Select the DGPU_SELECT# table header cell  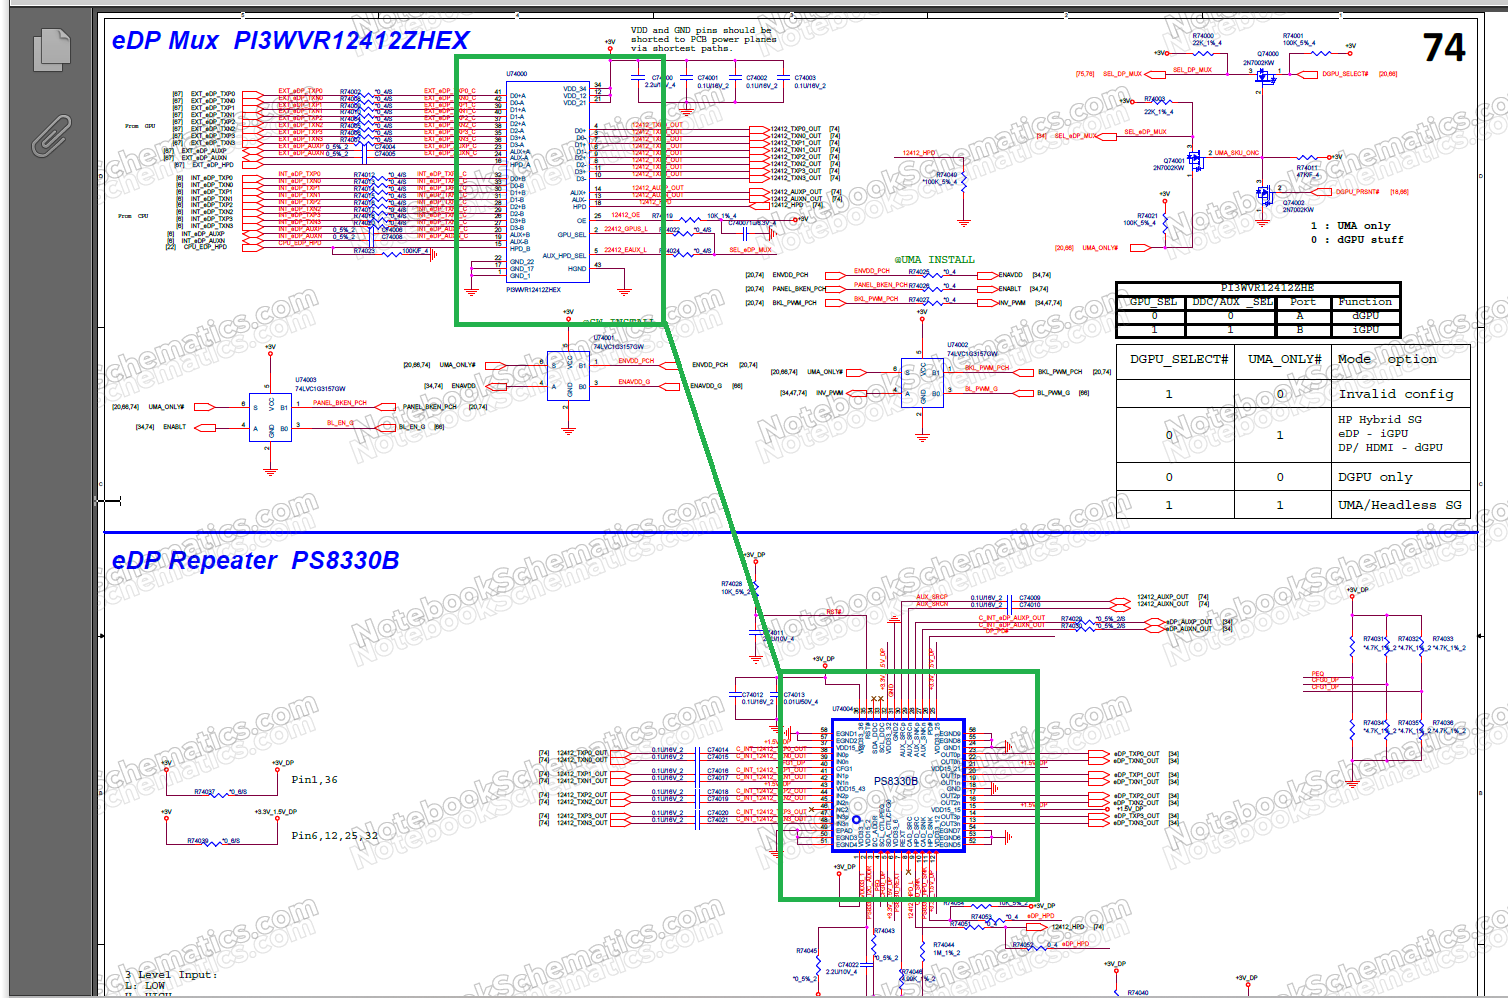[1178, 360]
